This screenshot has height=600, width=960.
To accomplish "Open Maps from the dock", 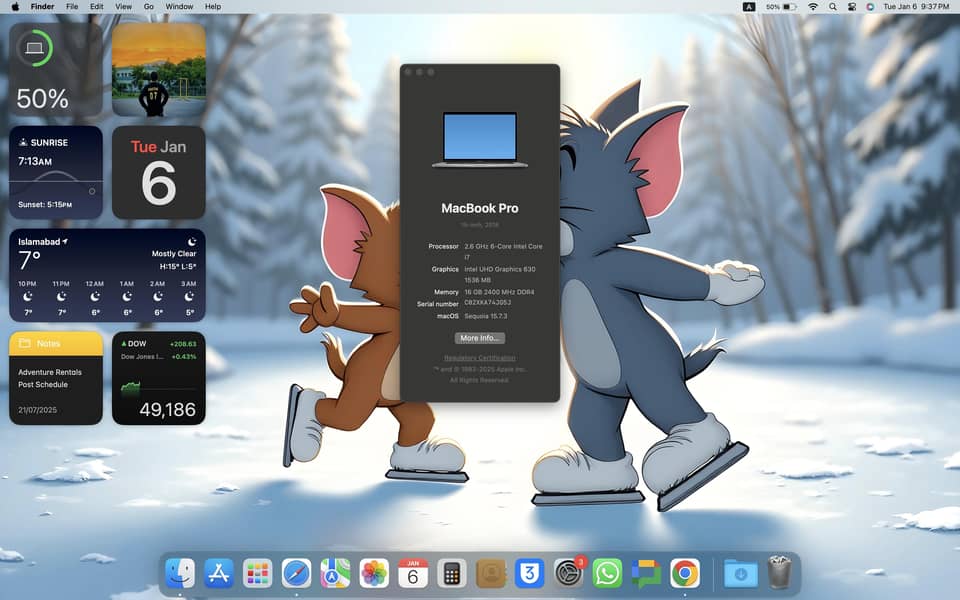I will [335, 573].
